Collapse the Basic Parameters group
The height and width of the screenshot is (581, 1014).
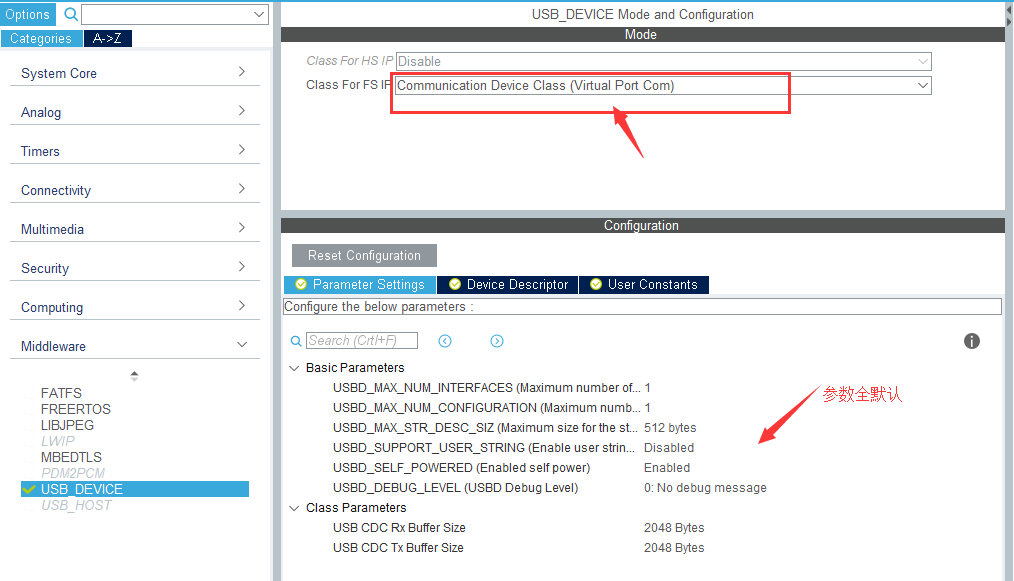pyautogui.click(x=294, y=368)
